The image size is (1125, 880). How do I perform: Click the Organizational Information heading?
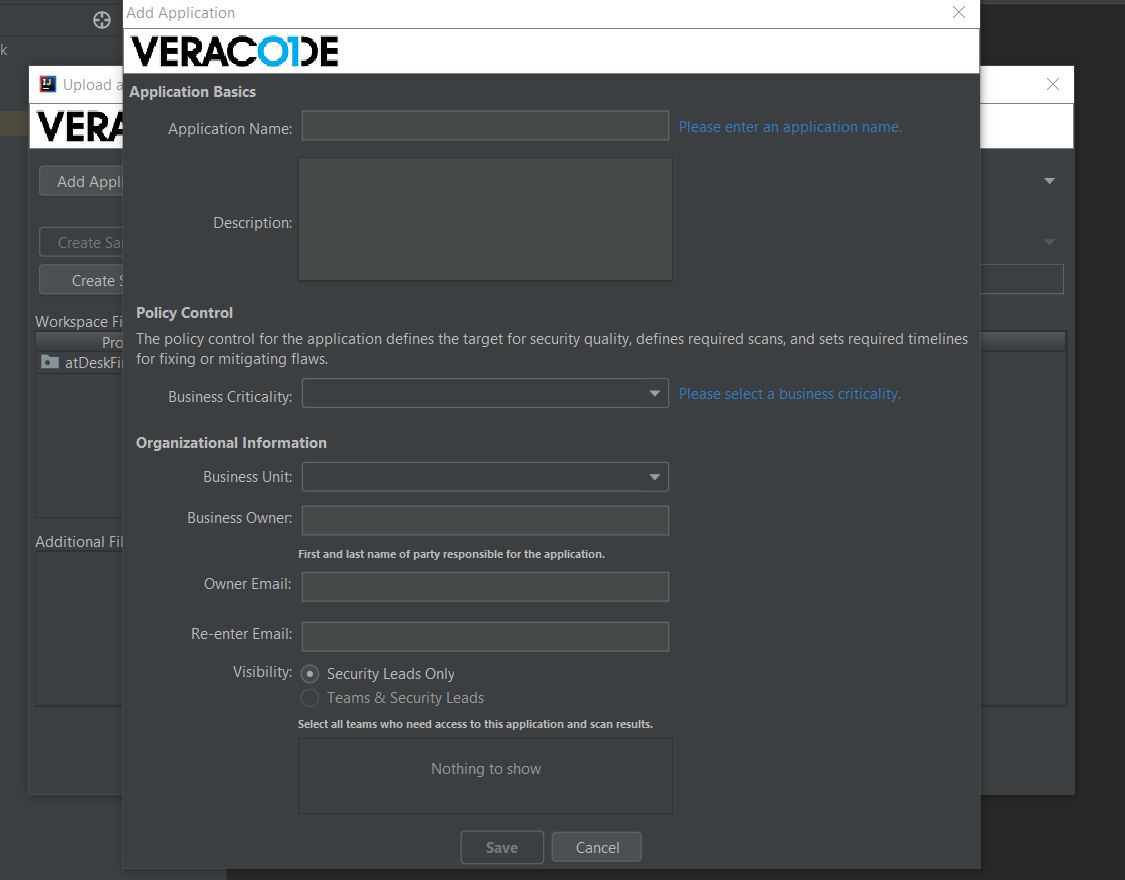pos(231,443)
